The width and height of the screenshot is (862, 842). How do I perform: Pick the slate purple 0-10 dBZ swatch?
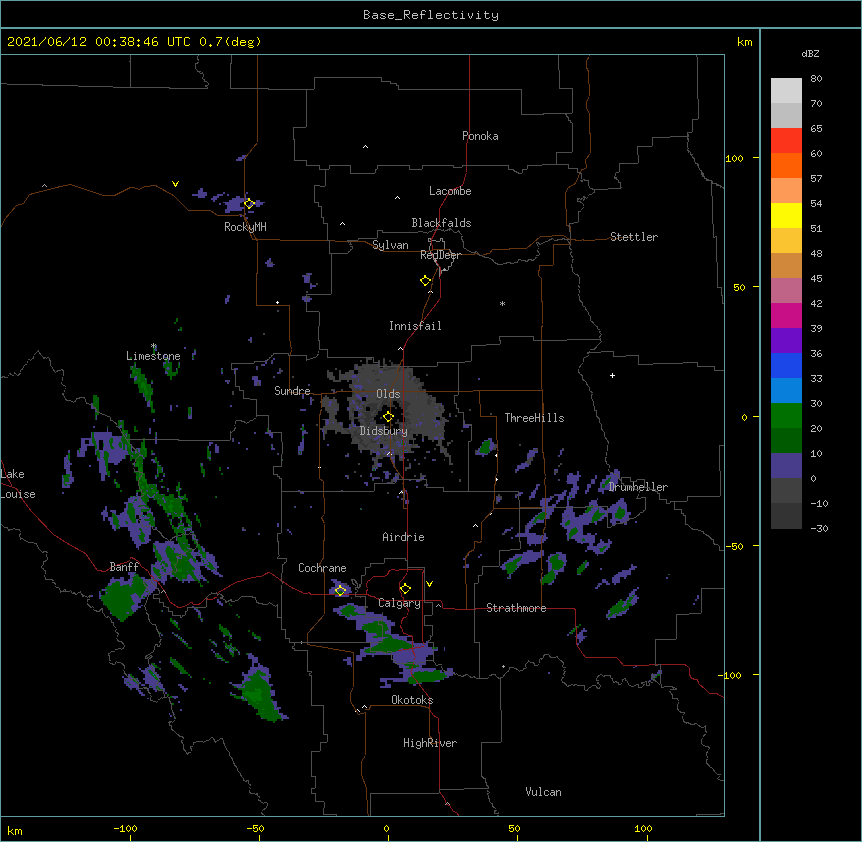pos(786,466)
